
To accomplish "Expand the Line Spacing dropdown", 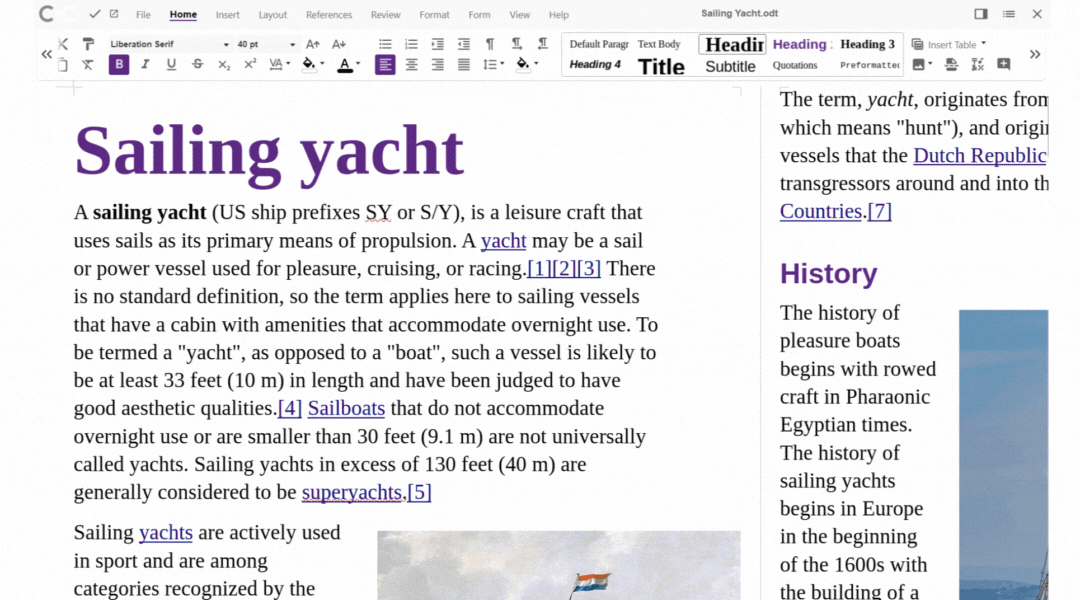I will (x=501, y=64).
